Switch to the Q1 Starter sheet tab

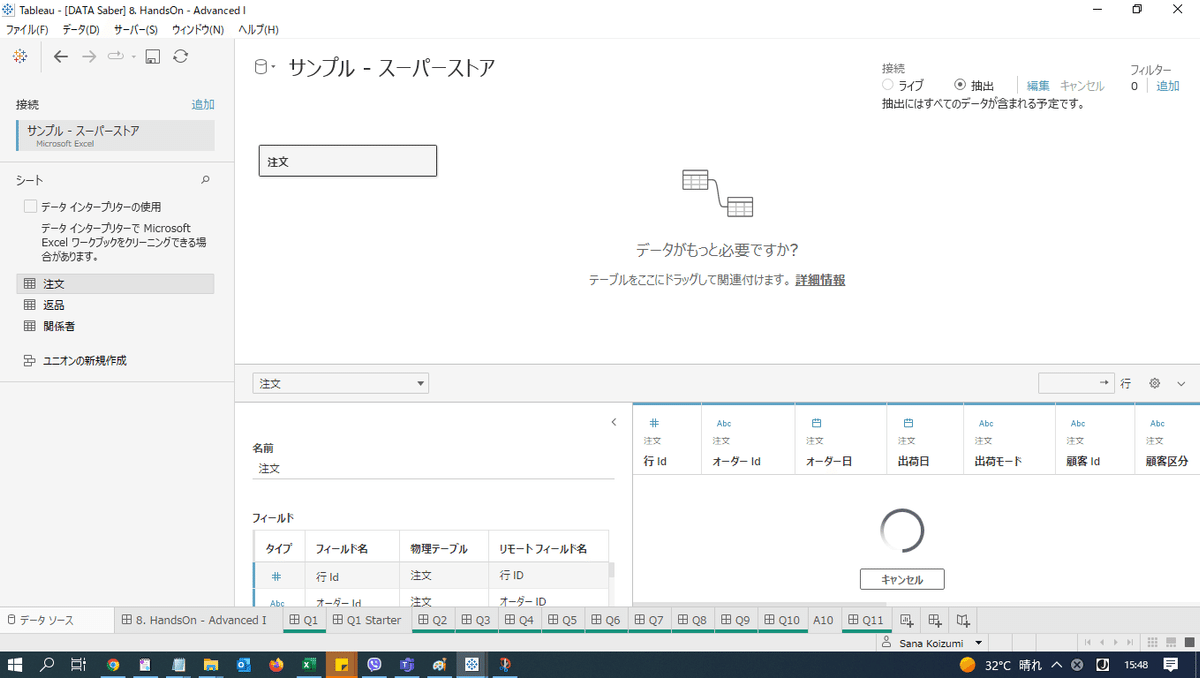tap(366, 620)
